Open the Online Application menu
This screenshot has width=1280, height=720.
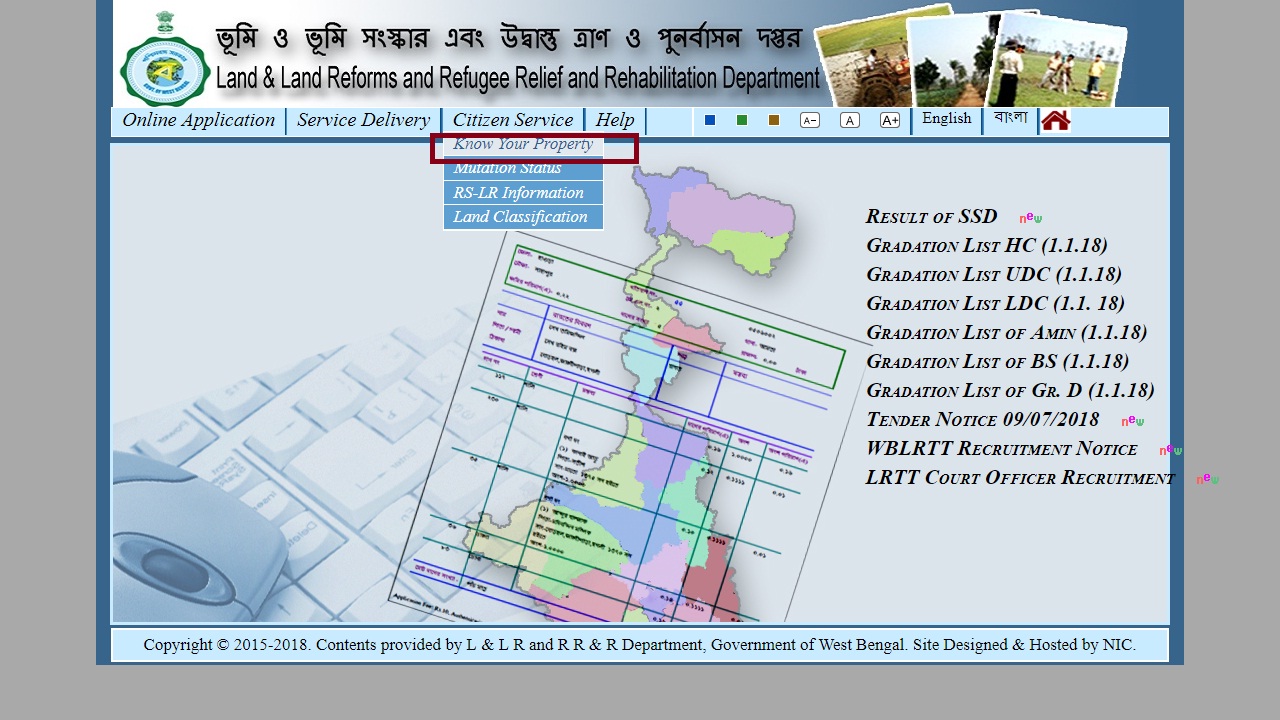pyautogui.click(x=197, y=120)
